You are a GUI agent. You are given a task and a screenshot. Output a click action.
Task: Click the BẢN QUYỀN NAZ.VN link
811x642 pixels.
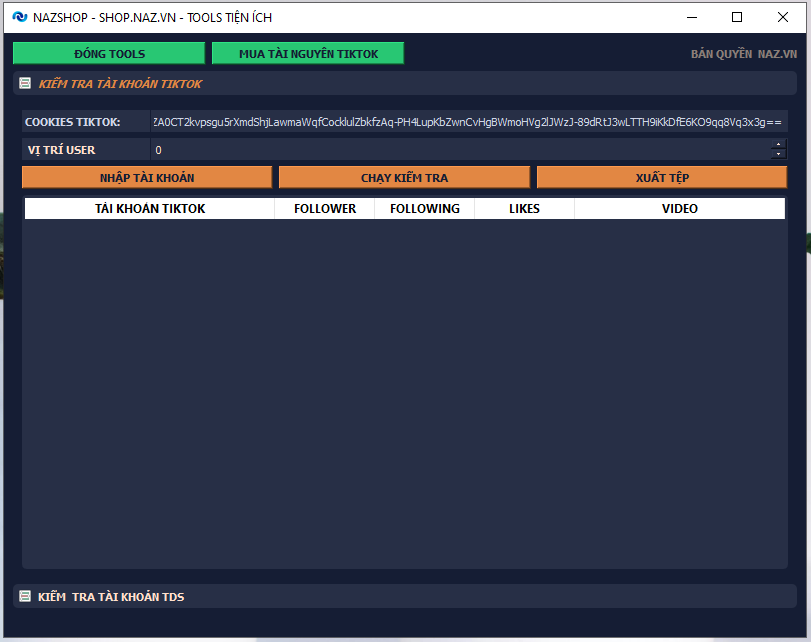pos(744,54)
